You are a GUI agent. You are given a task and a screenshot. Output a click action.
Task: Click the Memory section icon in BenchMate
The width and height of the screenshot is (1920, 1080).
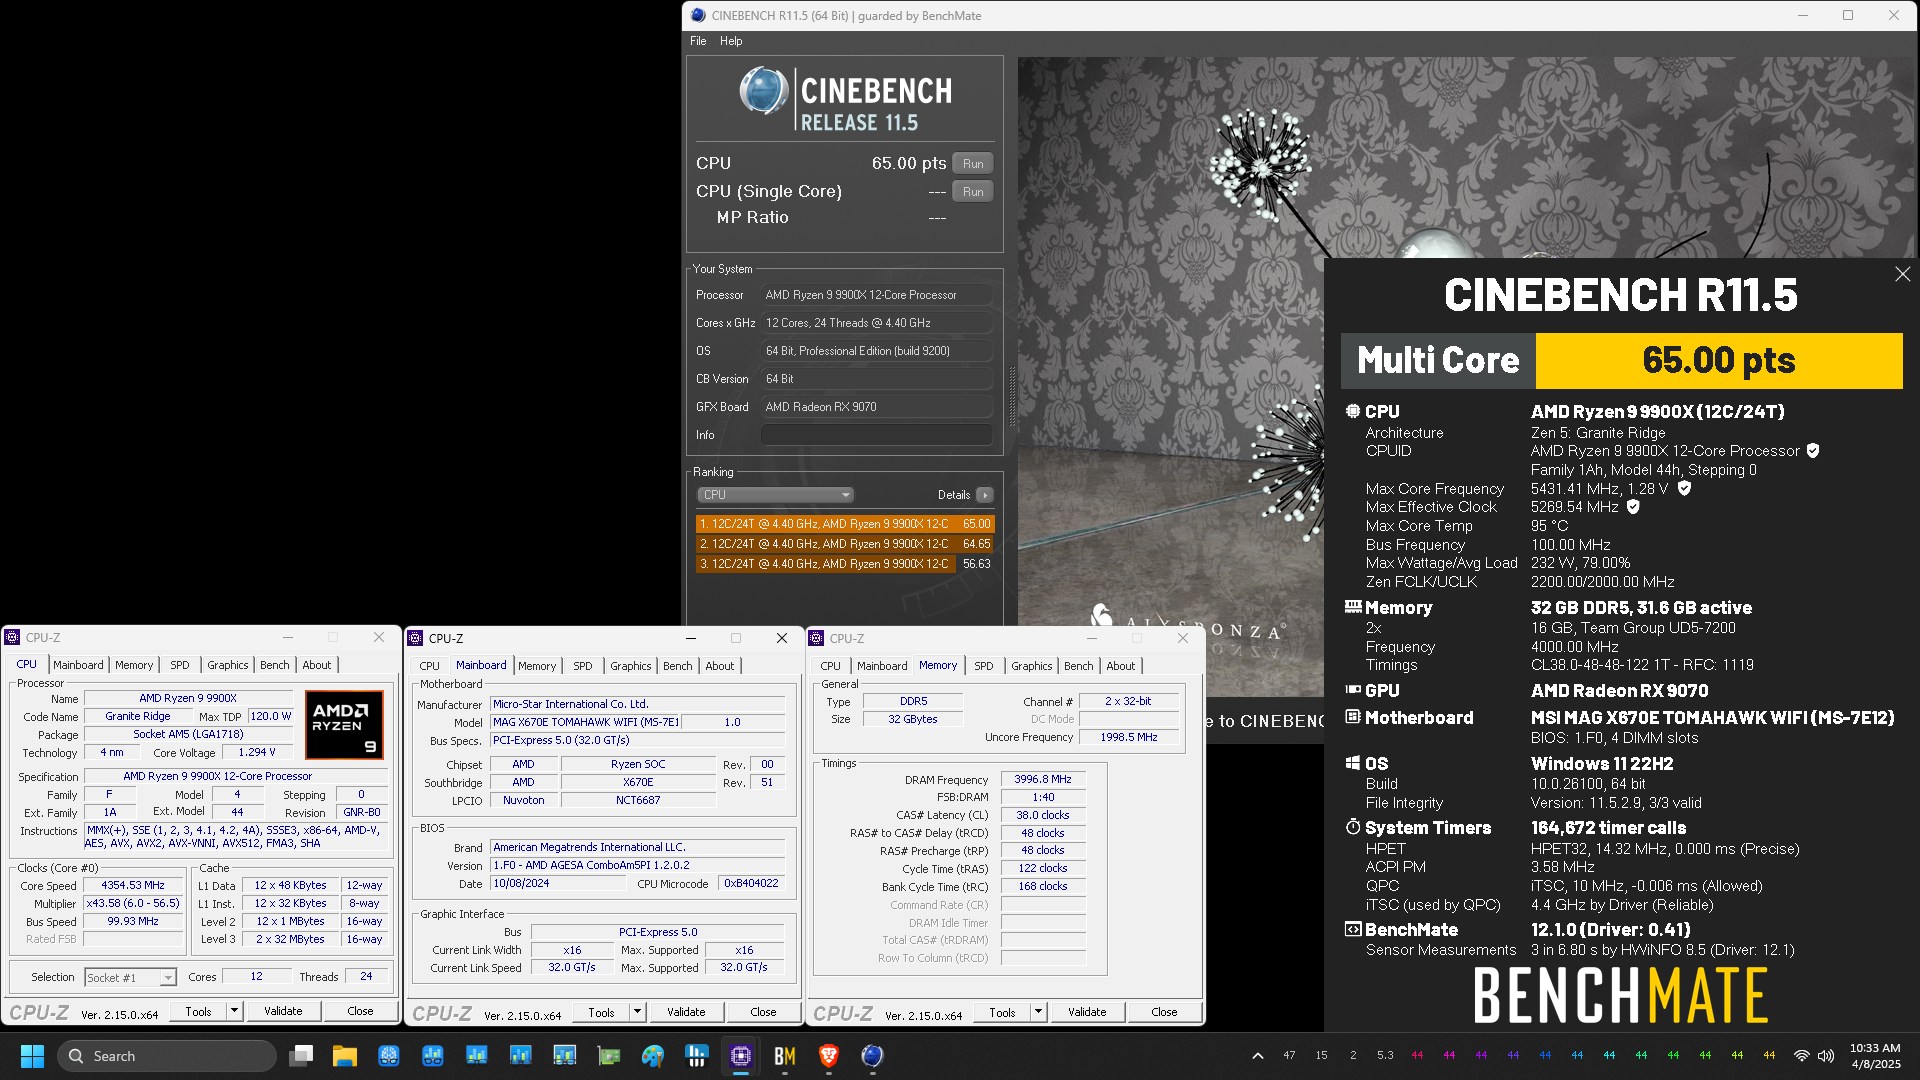tap(1353, 607)
